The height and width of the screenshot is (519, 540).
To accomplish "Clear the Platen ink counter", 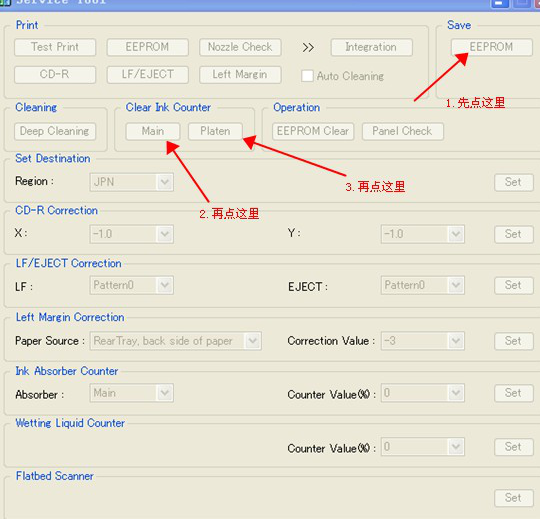I will 215,131.
